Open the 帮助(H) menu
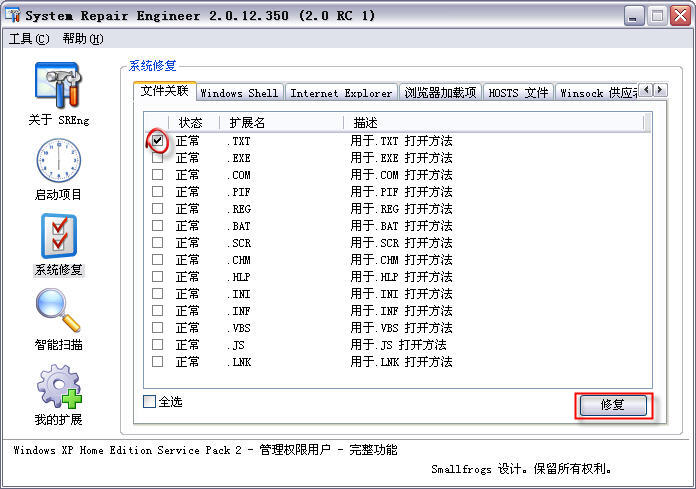 (83, 39)
